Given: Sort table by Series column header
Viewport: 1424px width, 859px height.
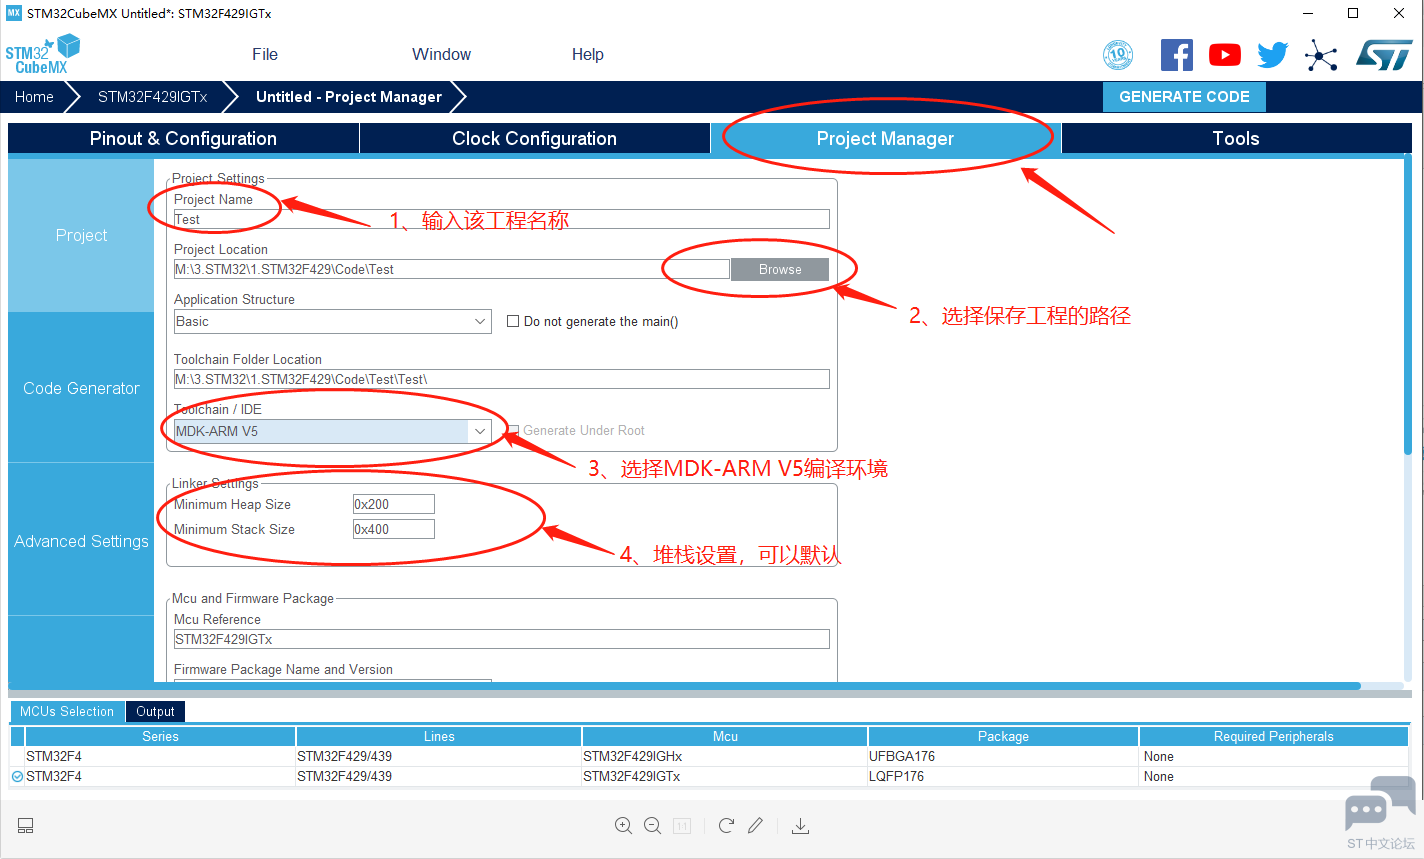Looking at the screenshot, I should click(x=160, y=737).
